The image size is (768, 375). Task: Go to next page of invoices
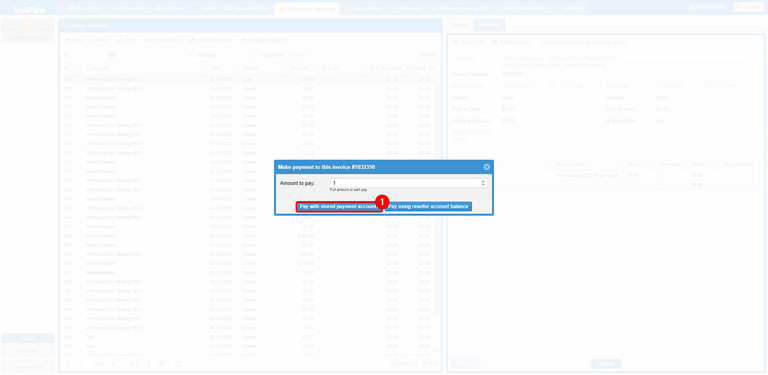(x=148, y=363)
